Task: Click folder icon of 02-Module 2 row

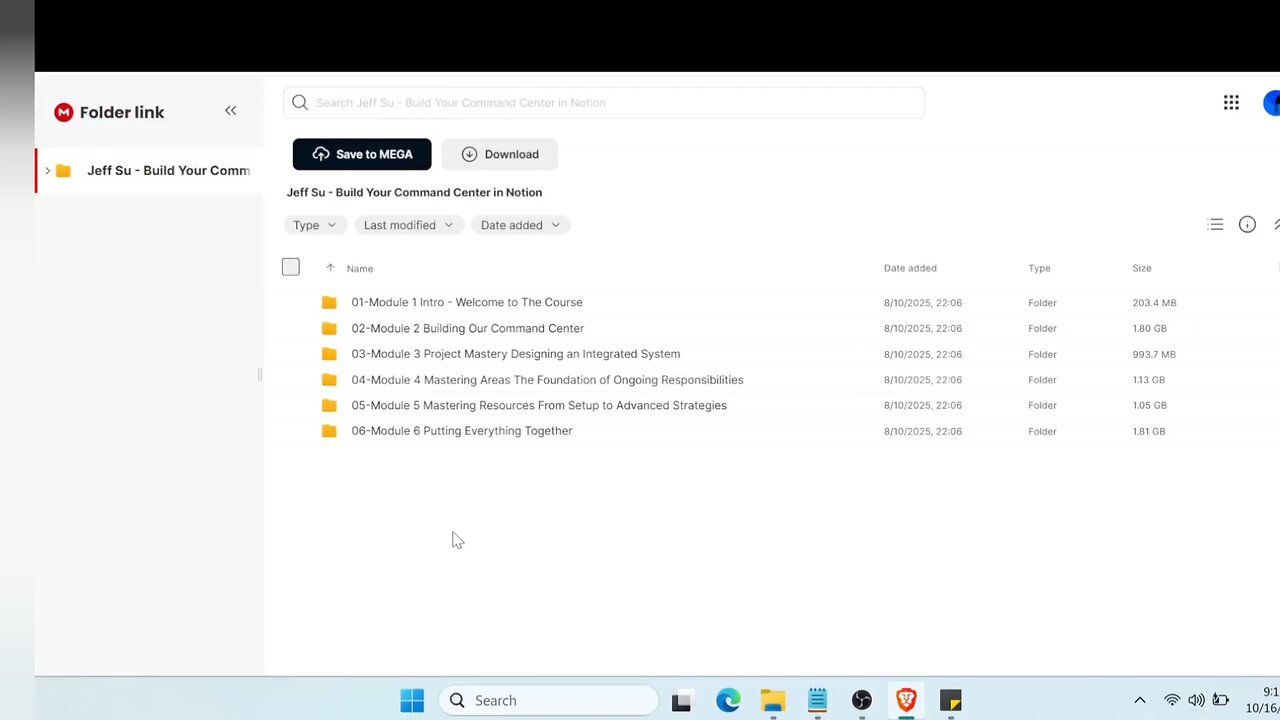Action: (x=329, y=328)
